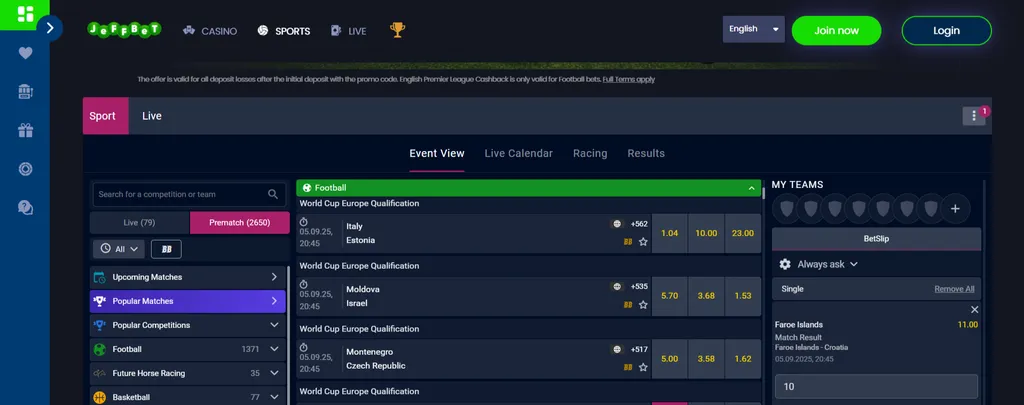The height and width of the screenshot is (405, 1024).
Task: Click the gift promotions icon in sidebar
Action: [25, 130]
